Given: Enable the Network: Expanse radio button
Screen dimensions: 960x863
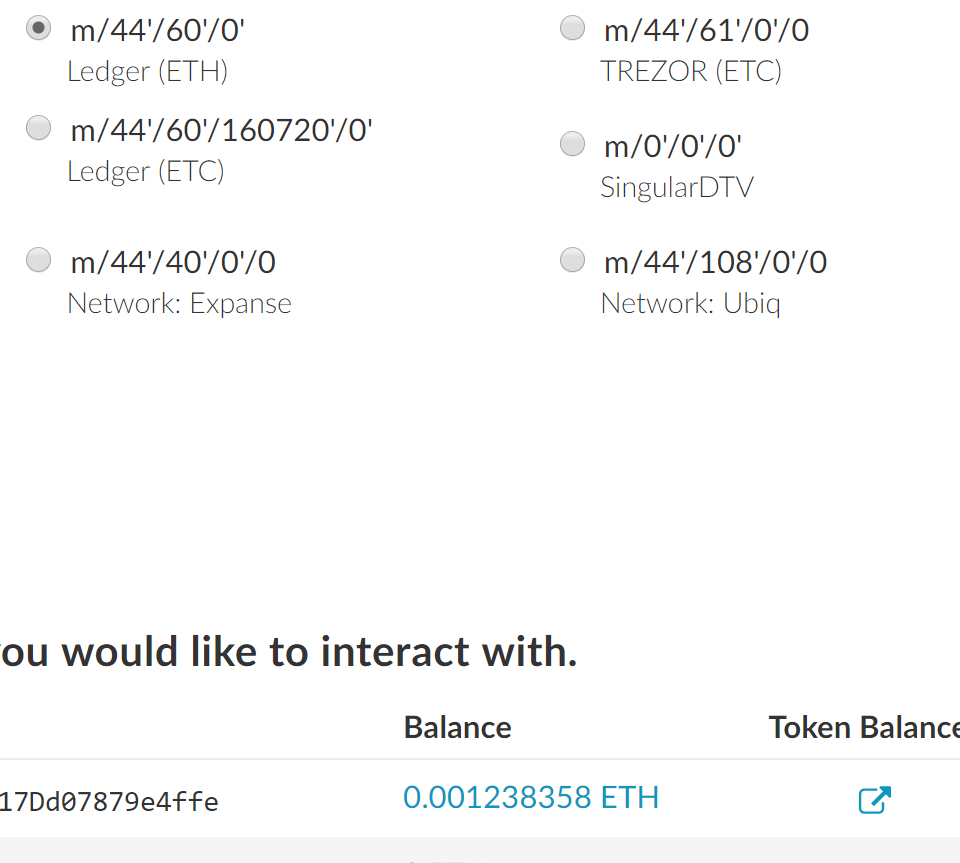Looking at the screenshot, I should [39, 260].
